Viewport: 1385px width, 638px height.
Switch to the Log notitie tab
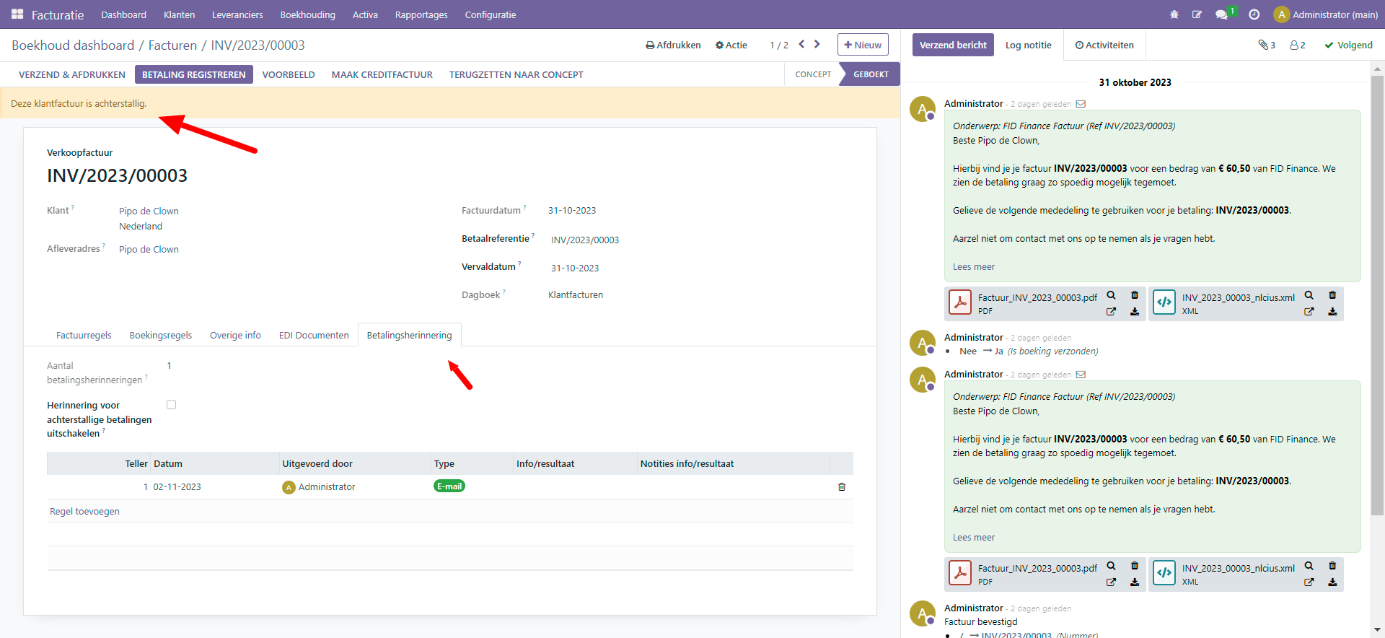pos(1028,45)
